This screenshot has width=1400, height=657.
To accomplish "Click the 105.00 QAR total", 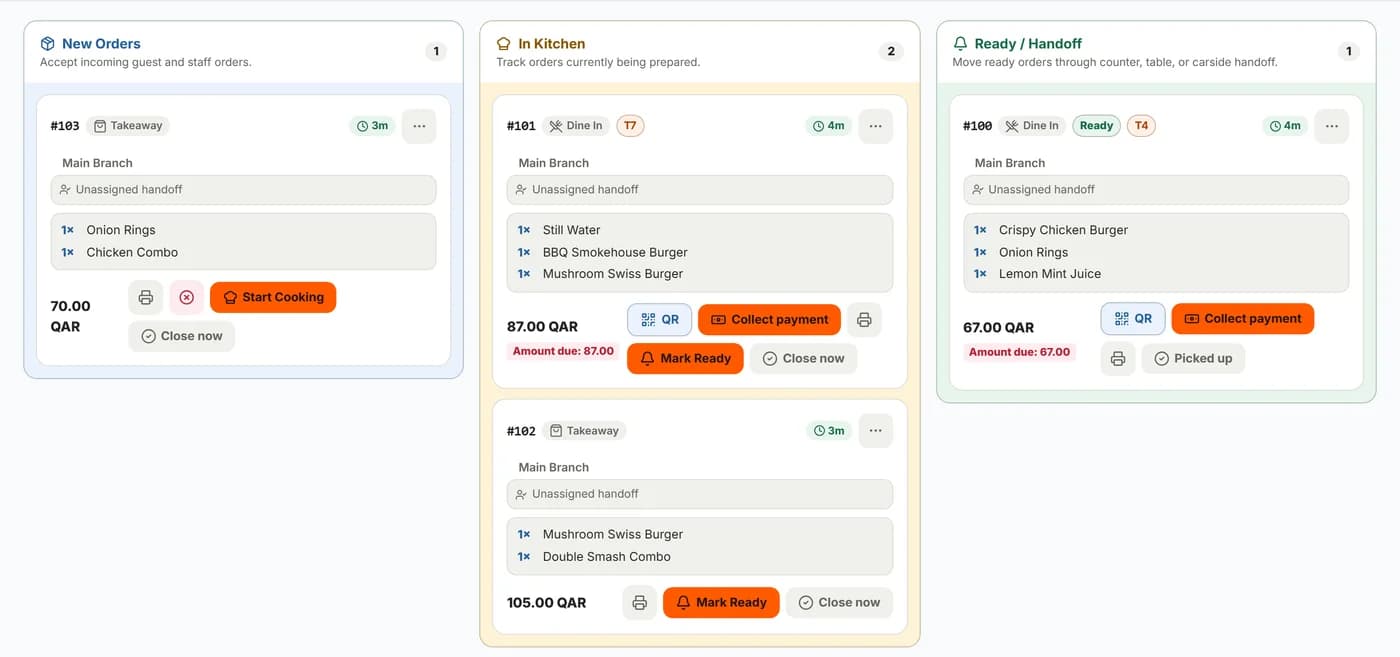I will pos(546,603).
